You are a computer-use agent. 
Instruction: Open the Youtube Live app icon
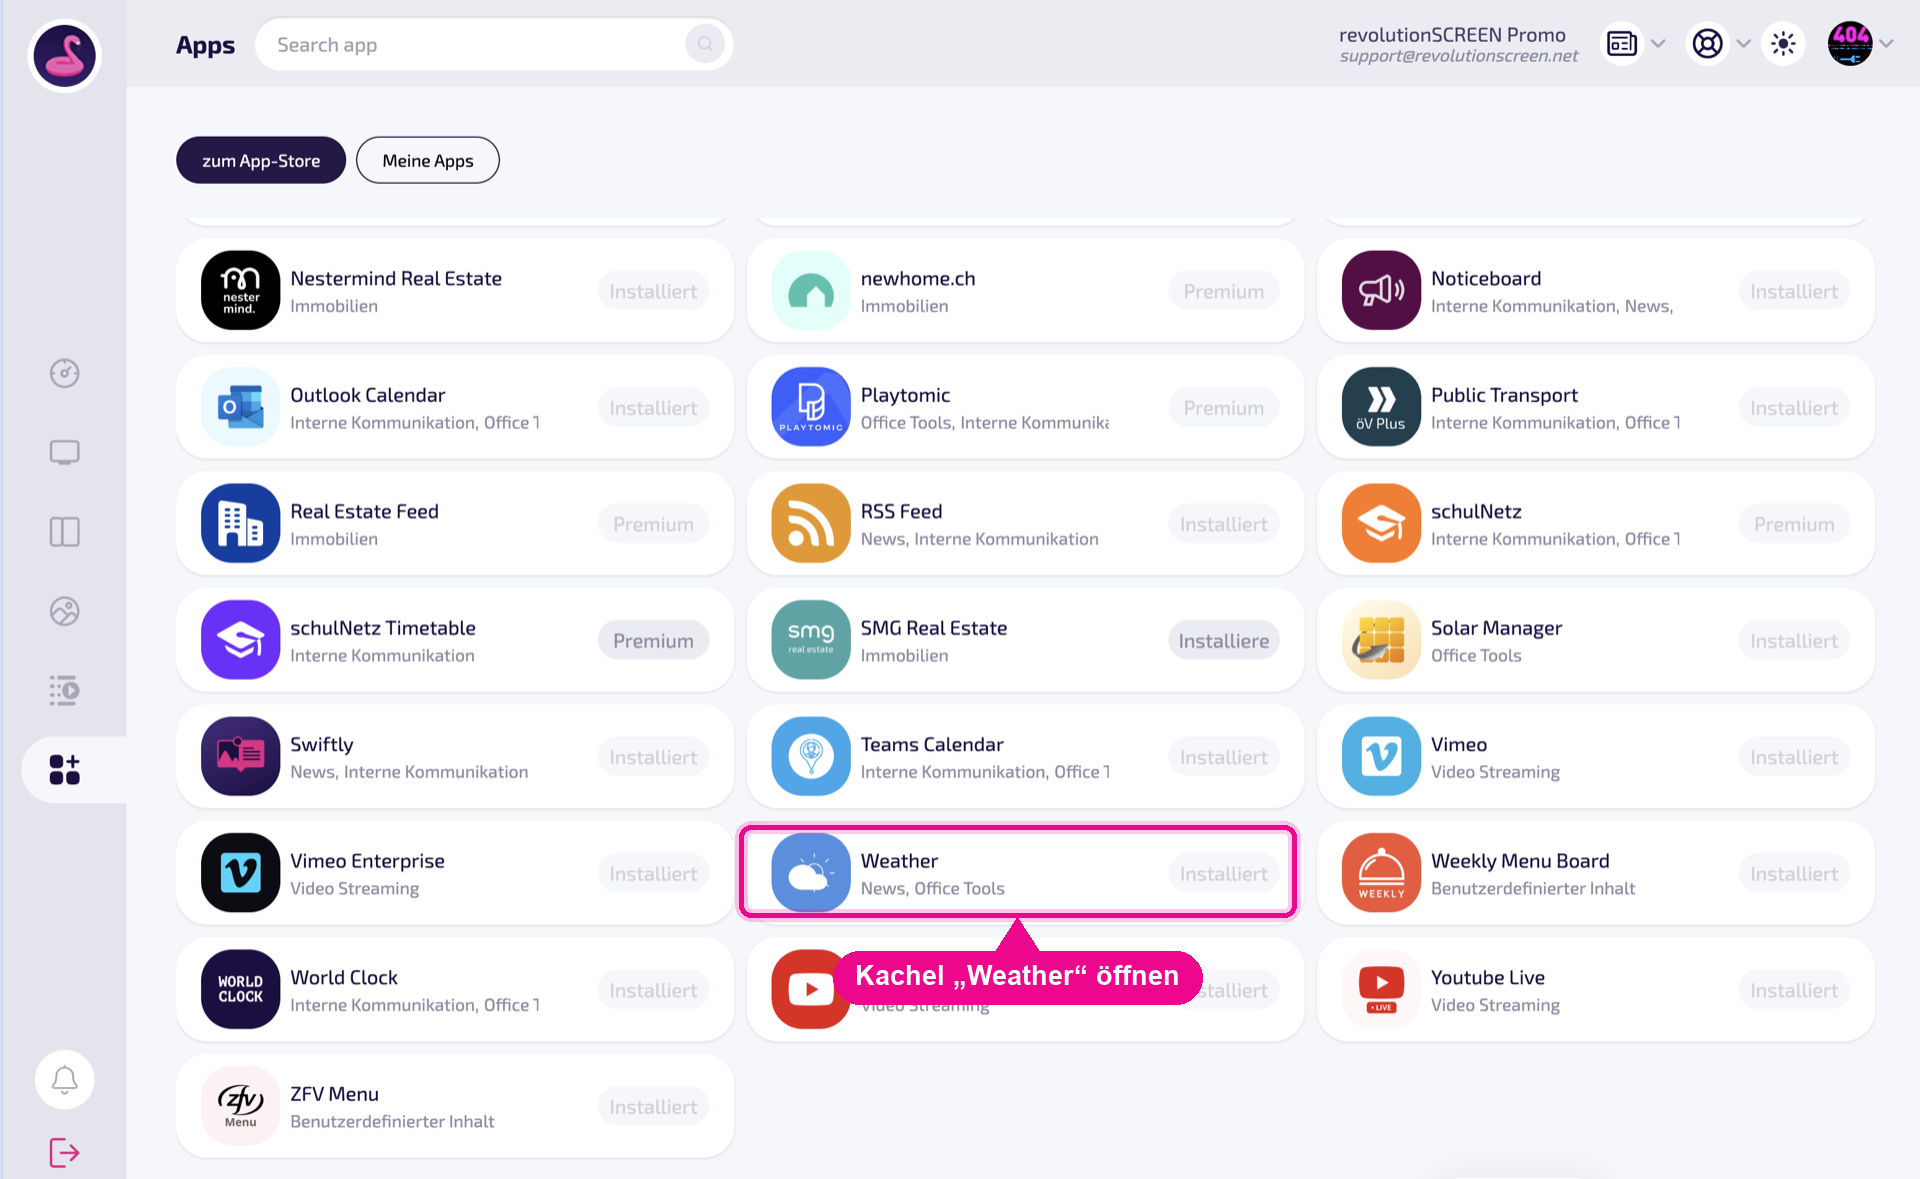click(x=1381, y=989)
